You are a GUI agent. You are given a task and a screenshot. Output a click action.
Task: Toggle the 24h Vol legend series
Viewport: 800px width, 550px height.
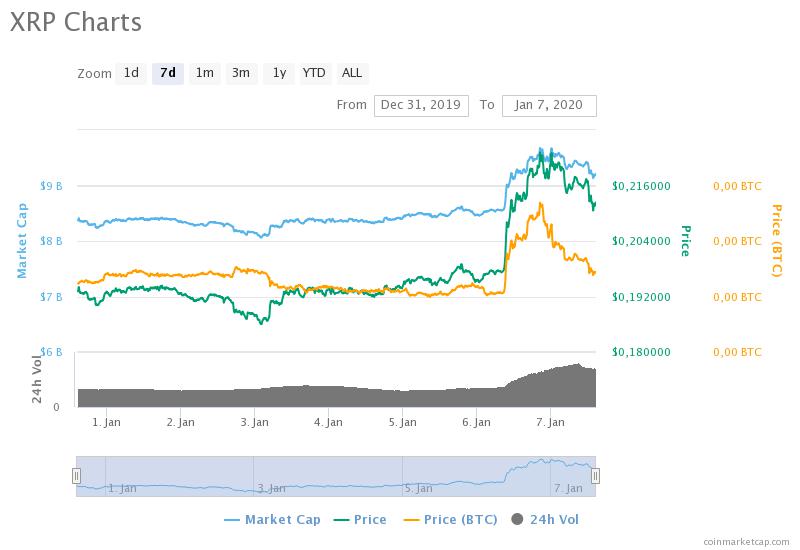(545, 519)
